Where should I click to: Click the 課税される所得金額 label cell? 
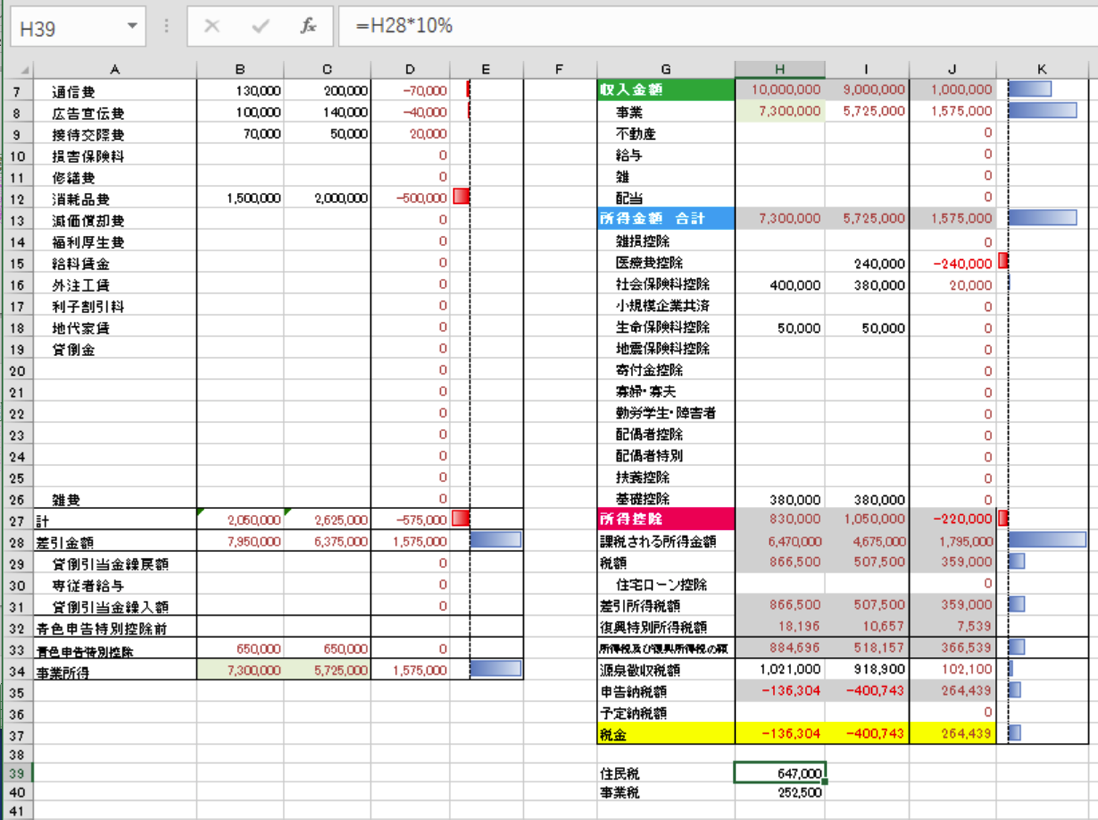pyautogui.click(x=666, y=541)
